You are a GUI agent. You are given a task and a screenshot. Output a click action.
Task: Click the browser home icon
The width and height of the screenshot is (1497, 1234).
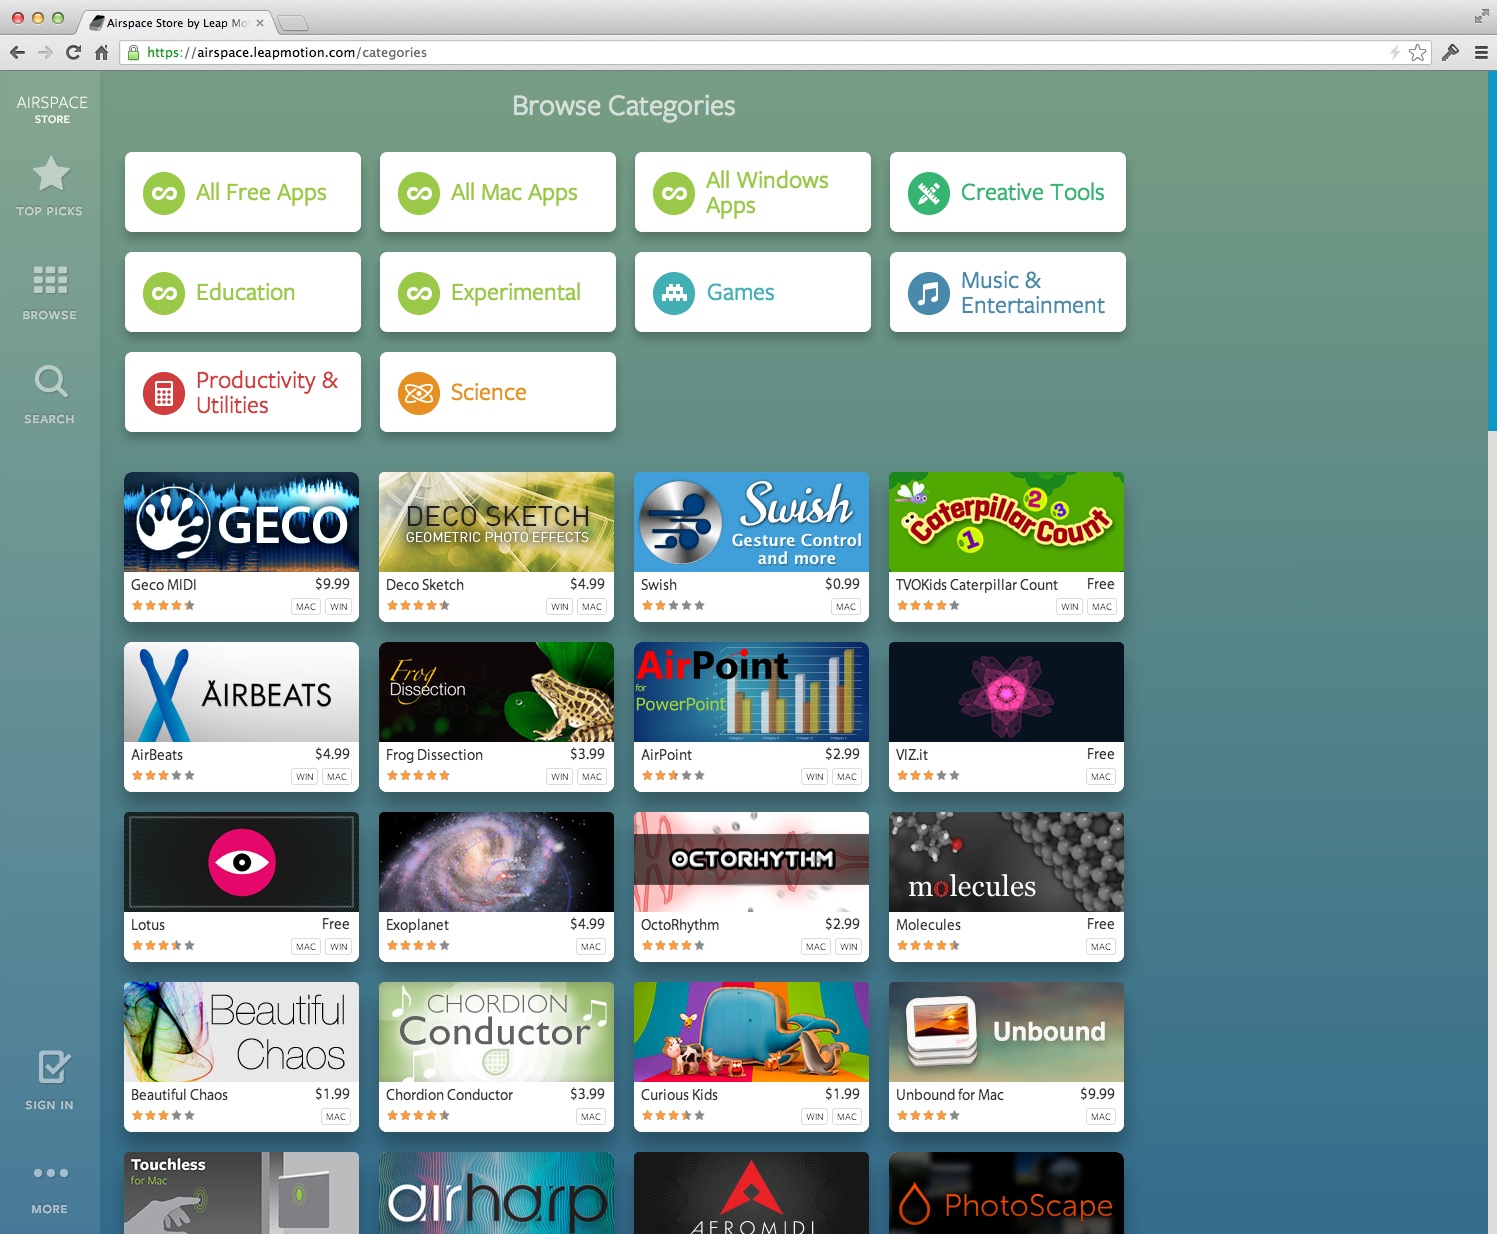click(x=101, y=52)
